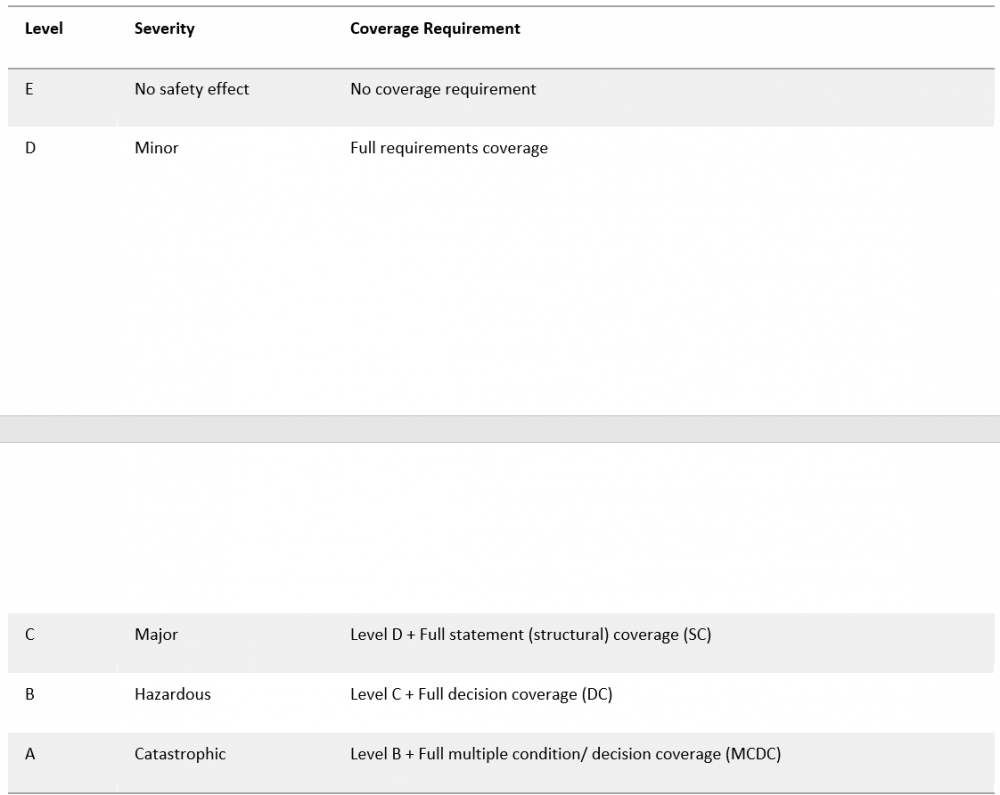Click the multiple condition/decision coverage (MCDC) text
The height and width of the screenshot is (795, 1000).
[x=565, y=754]
